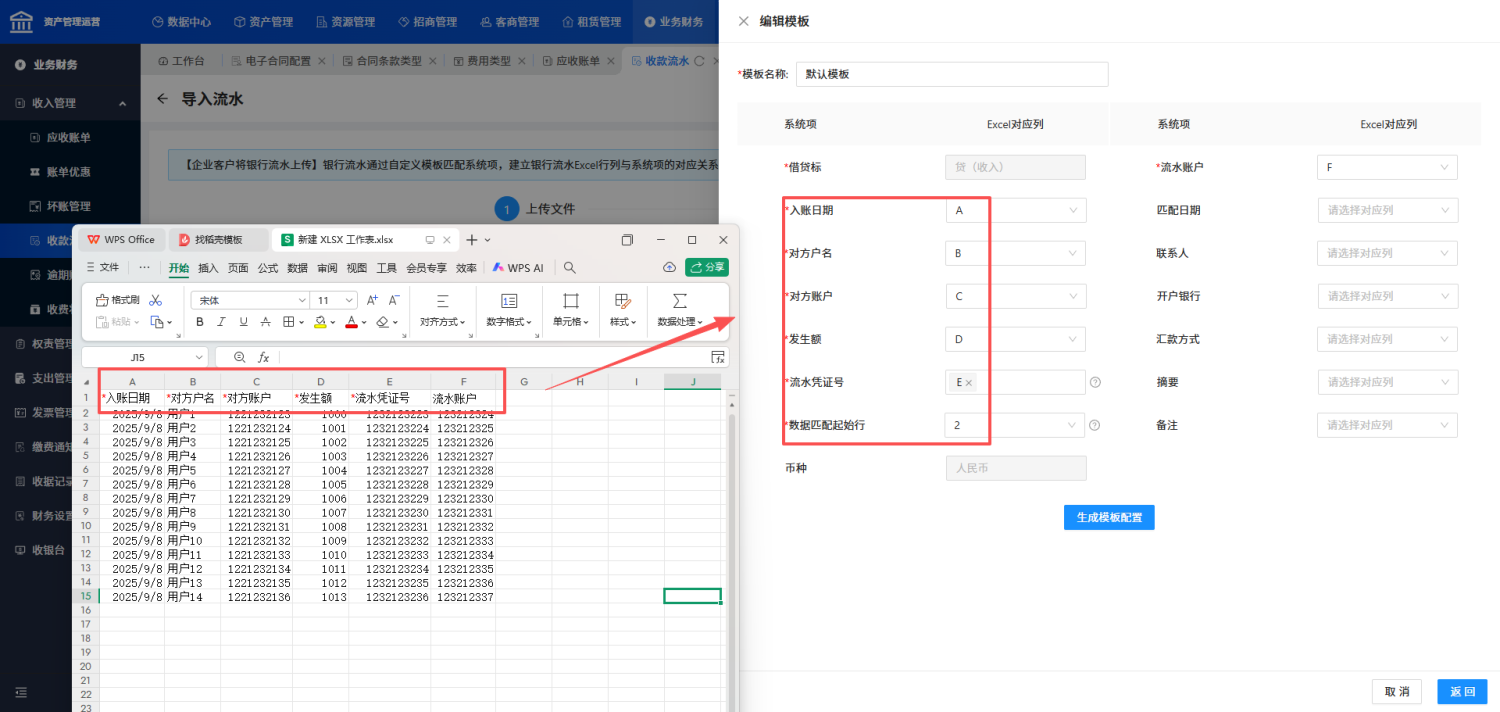Open the 流水账户 column dropdown
The height and width of the screenshot is (712, 1500).
1387,167
